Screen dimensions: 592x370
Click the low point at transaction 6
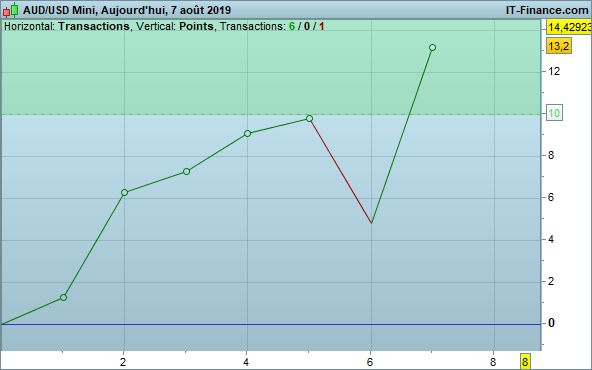(x=372, y=223)
